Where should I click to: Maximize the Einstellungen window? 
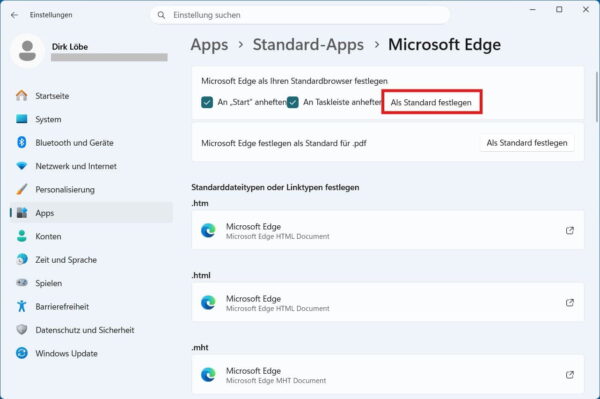[x=559, y=10]
